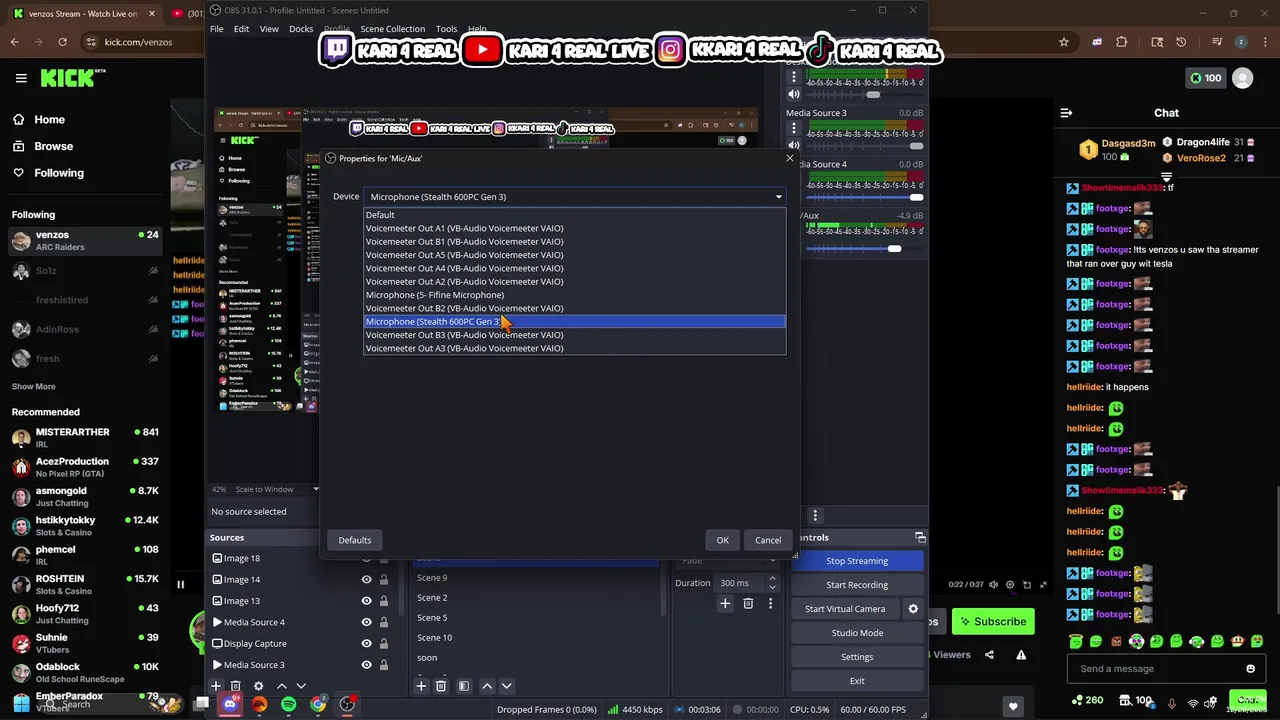Move scene up in Scenes dock

pyautogui.click(x=487, y=686)
